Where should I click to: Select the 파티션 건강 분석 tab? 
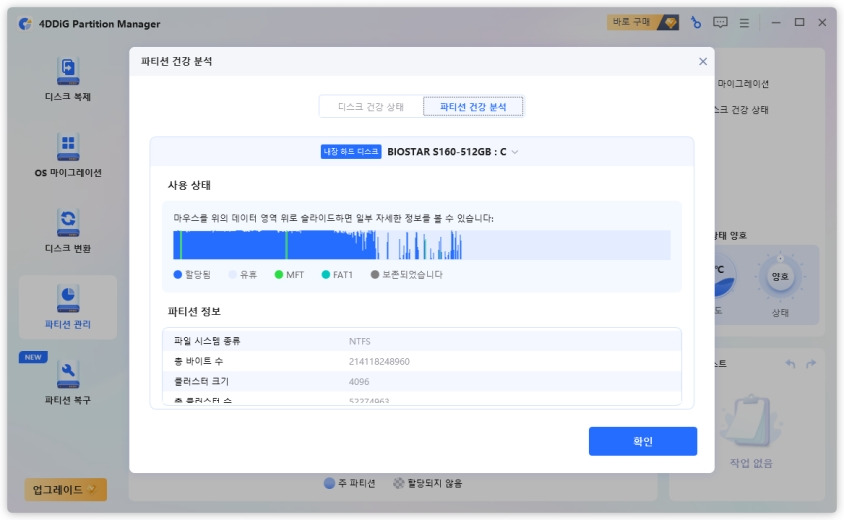473,107
